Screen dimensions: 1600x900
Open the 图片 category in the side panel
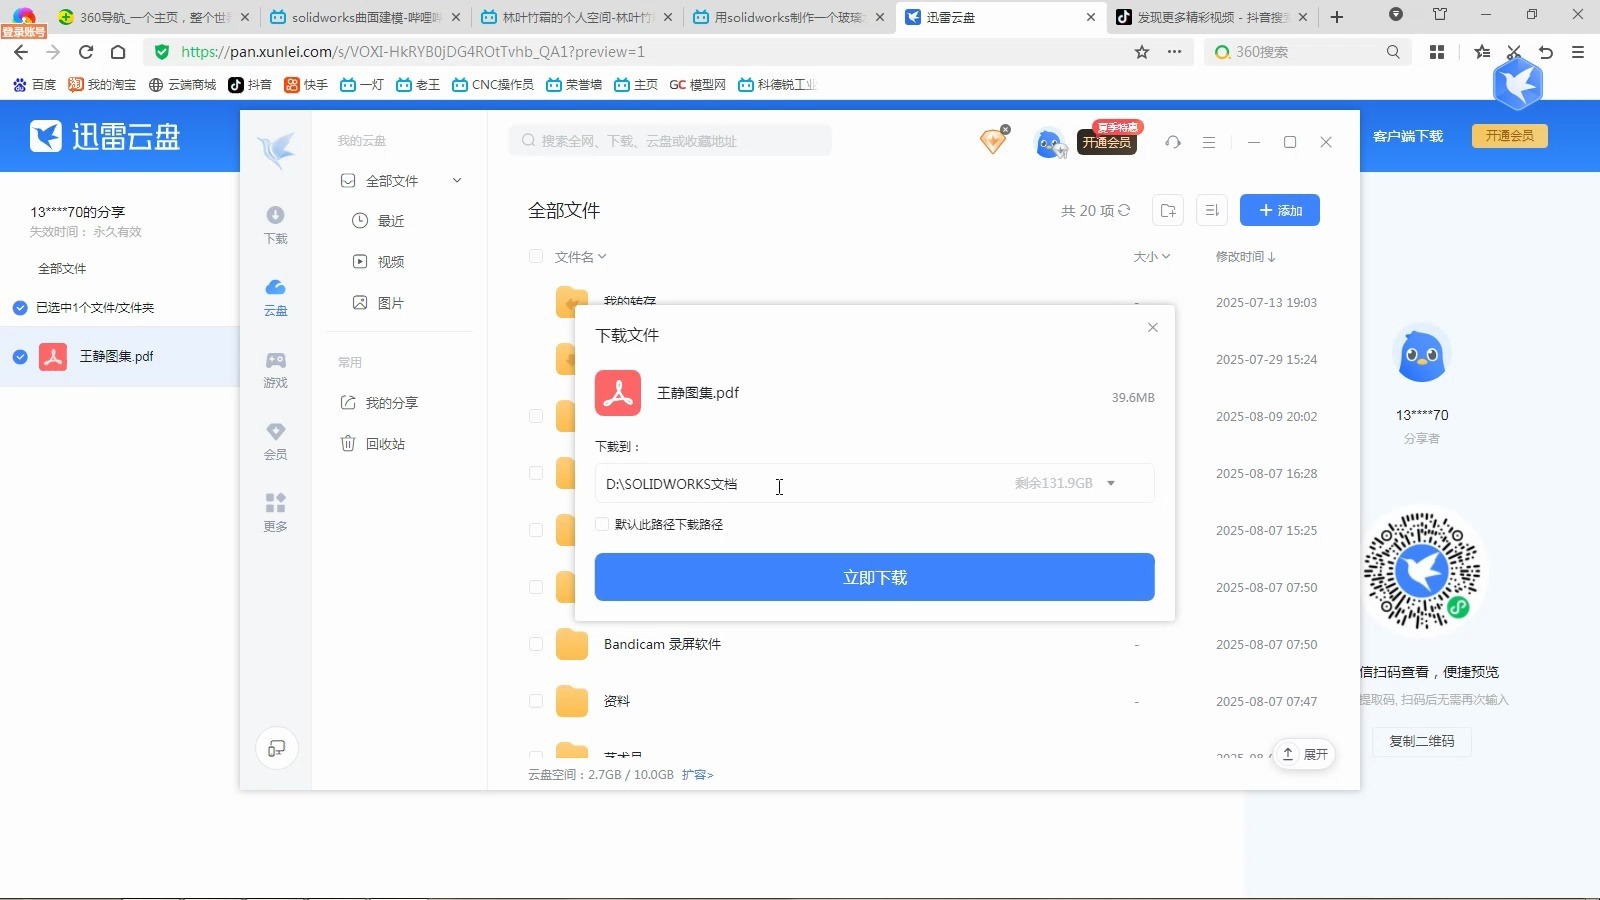(390, 302)
